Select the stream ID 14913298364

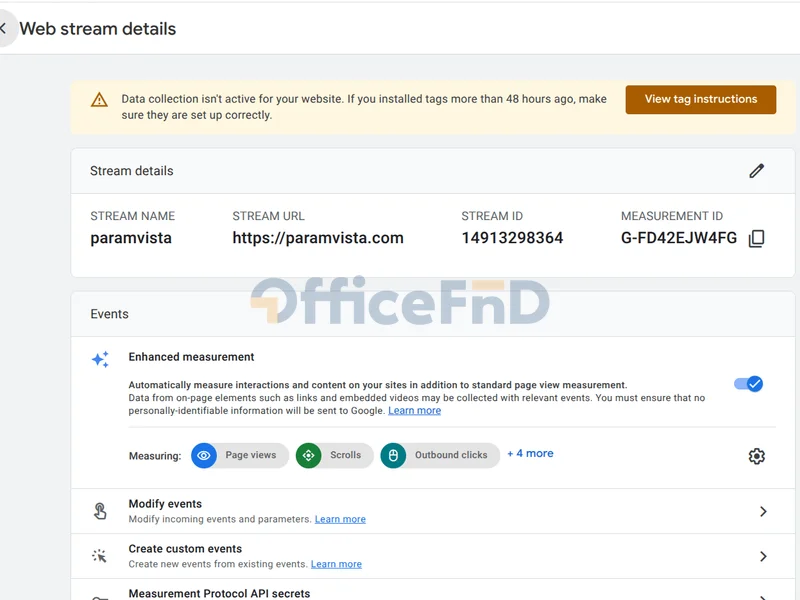pyautogui.click(x=512, y=238)
